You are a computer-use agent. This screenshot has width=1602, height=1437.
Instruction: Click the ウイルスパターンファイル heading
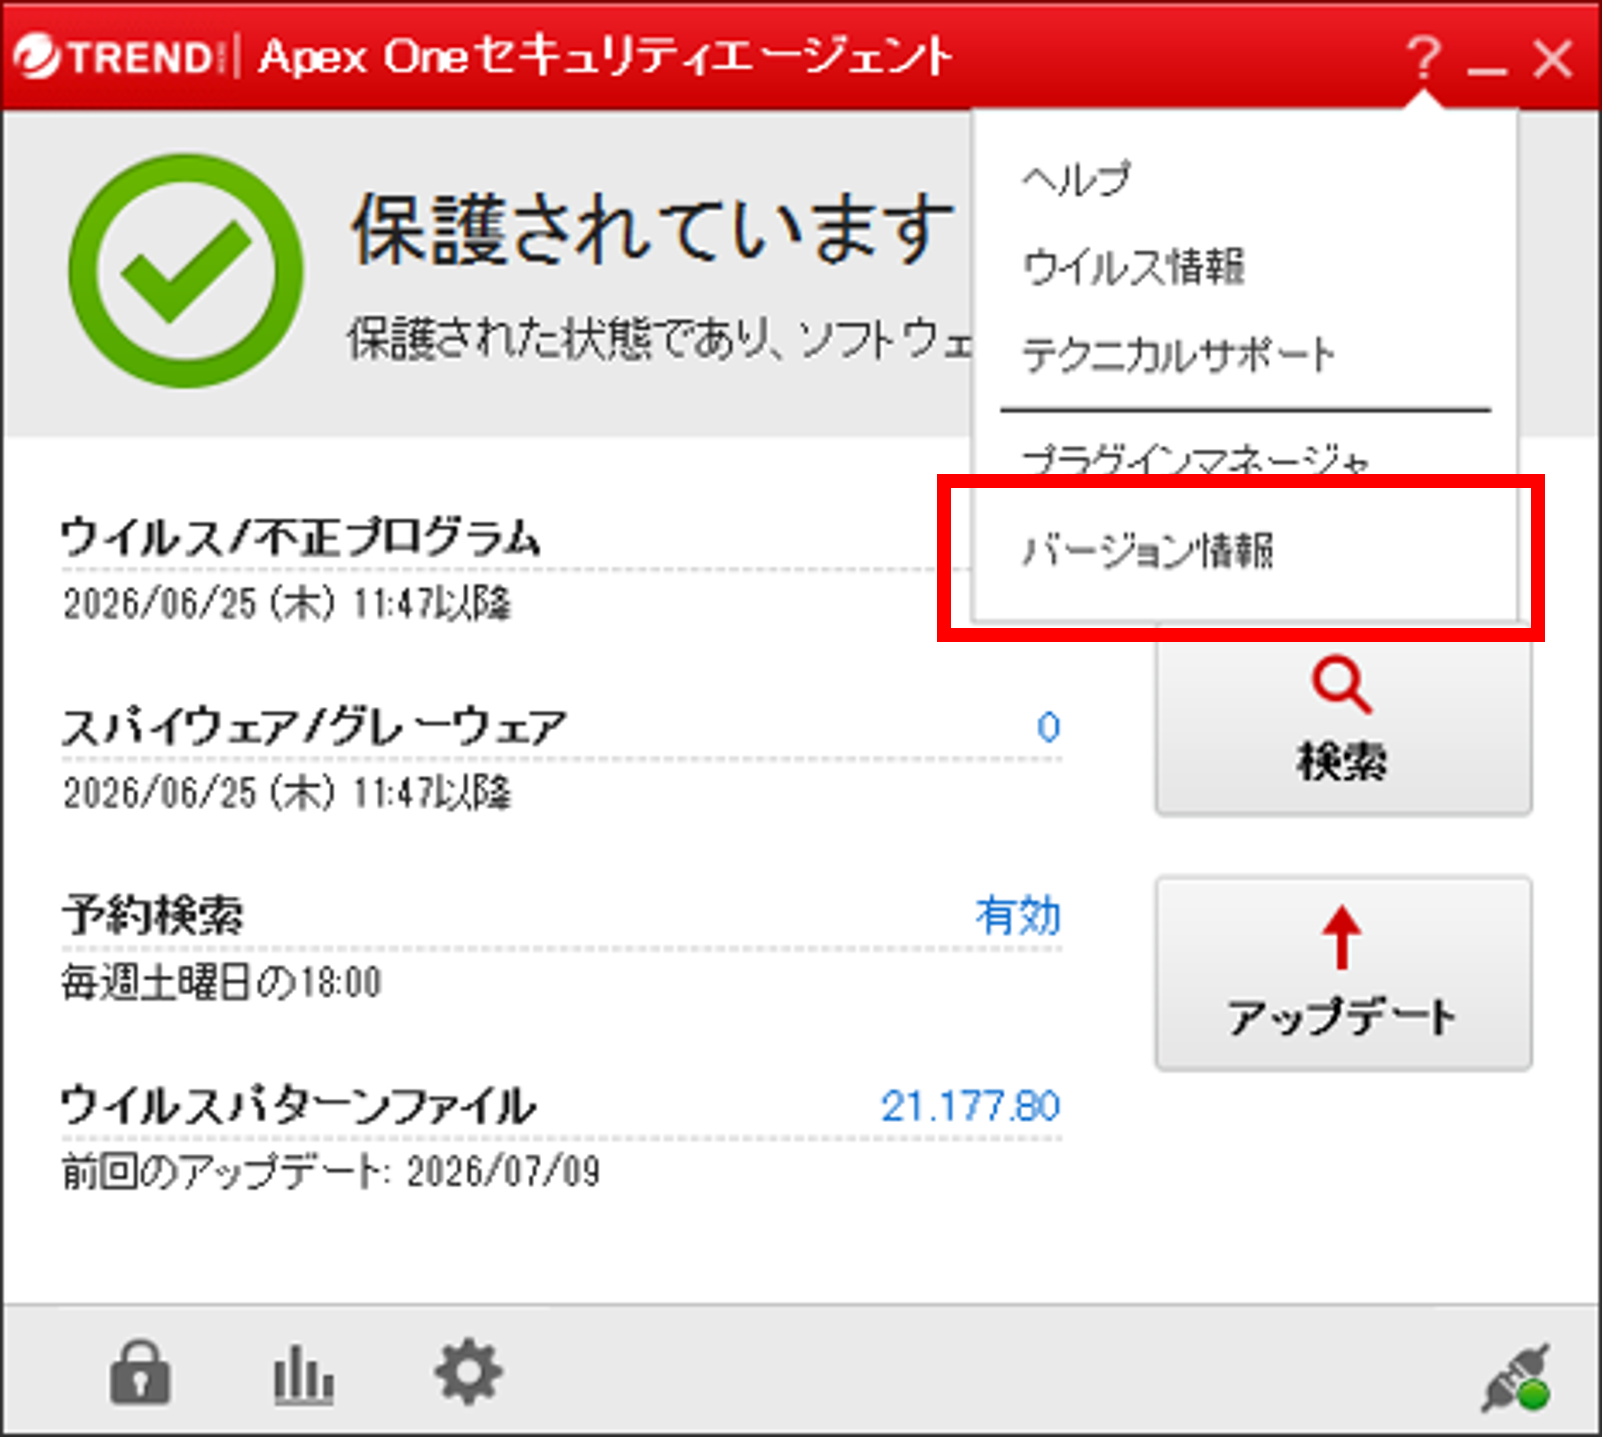298,1106
